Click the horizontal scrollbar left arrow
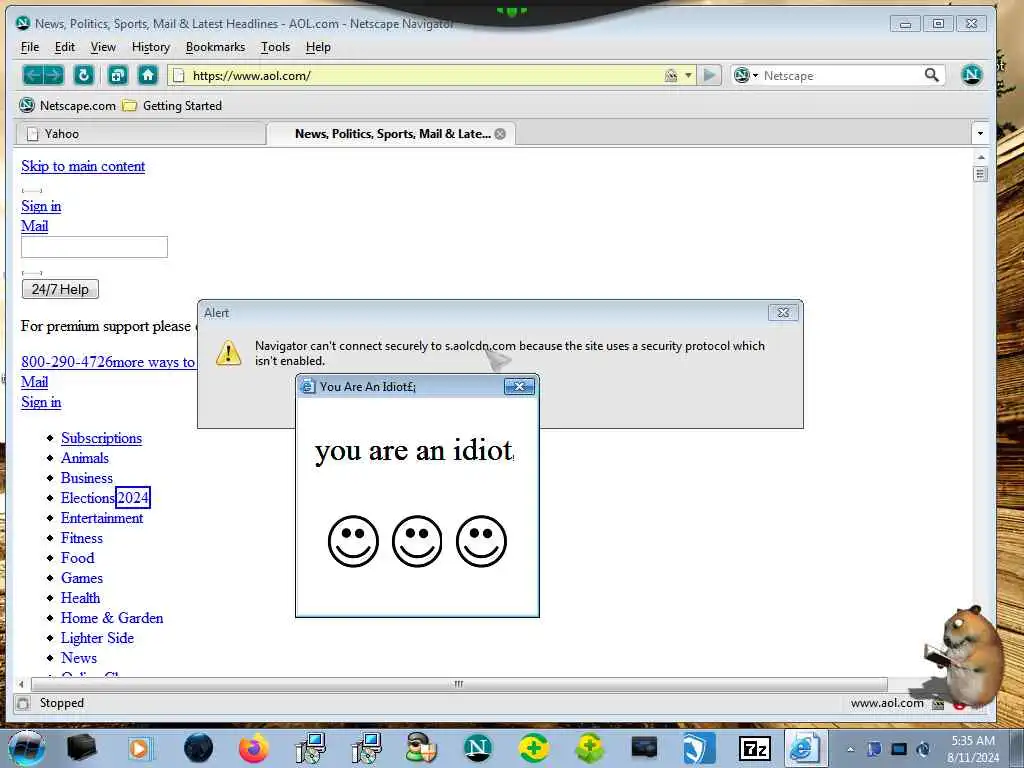This screenshot has width=1024, height=768. coord(22,684)
